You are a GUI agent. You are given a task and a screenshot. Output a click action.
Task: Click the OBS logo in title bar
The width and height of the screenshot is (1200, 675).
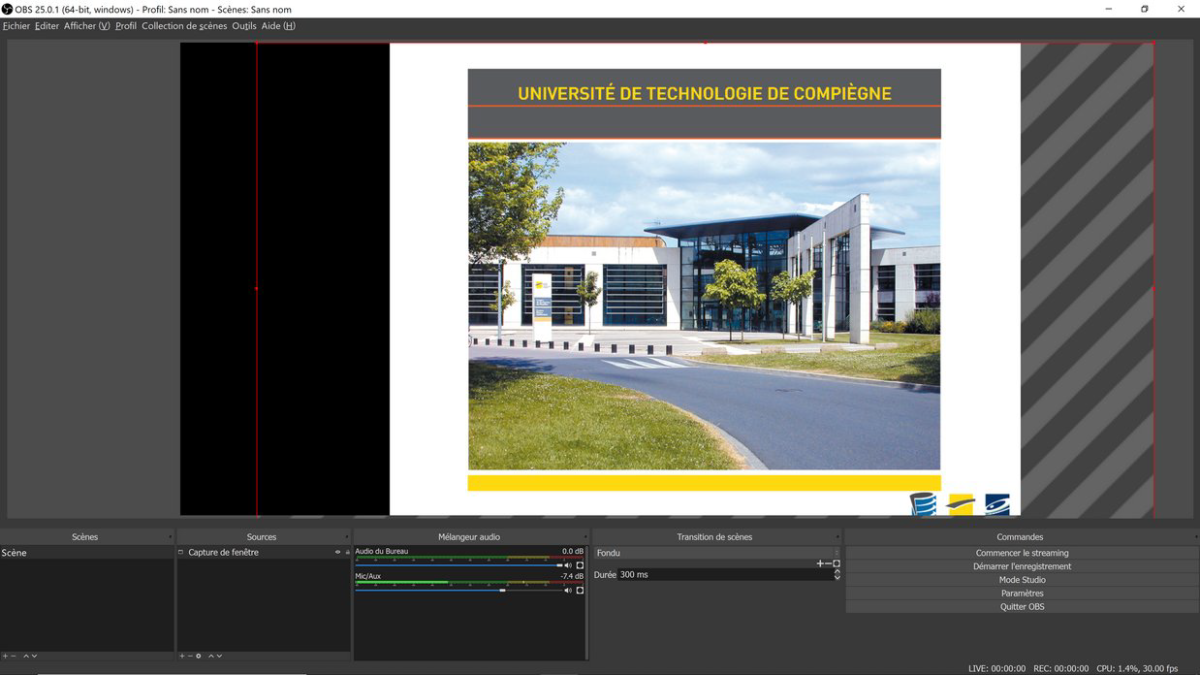coord(7,9)
